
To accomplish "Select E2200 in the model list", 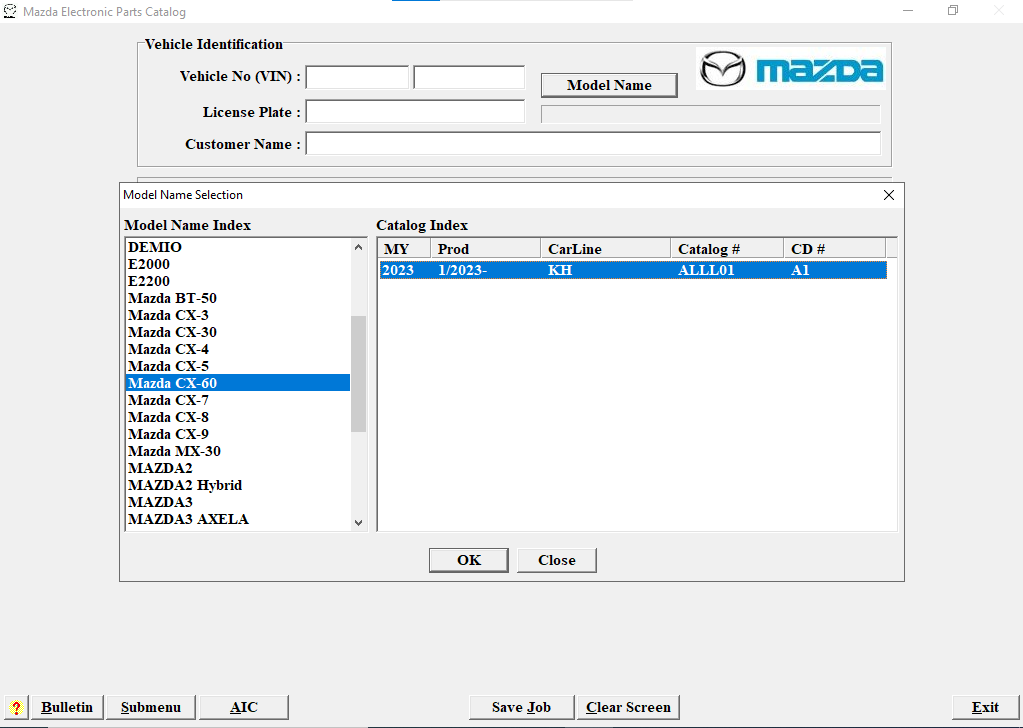I will point(237,281).
